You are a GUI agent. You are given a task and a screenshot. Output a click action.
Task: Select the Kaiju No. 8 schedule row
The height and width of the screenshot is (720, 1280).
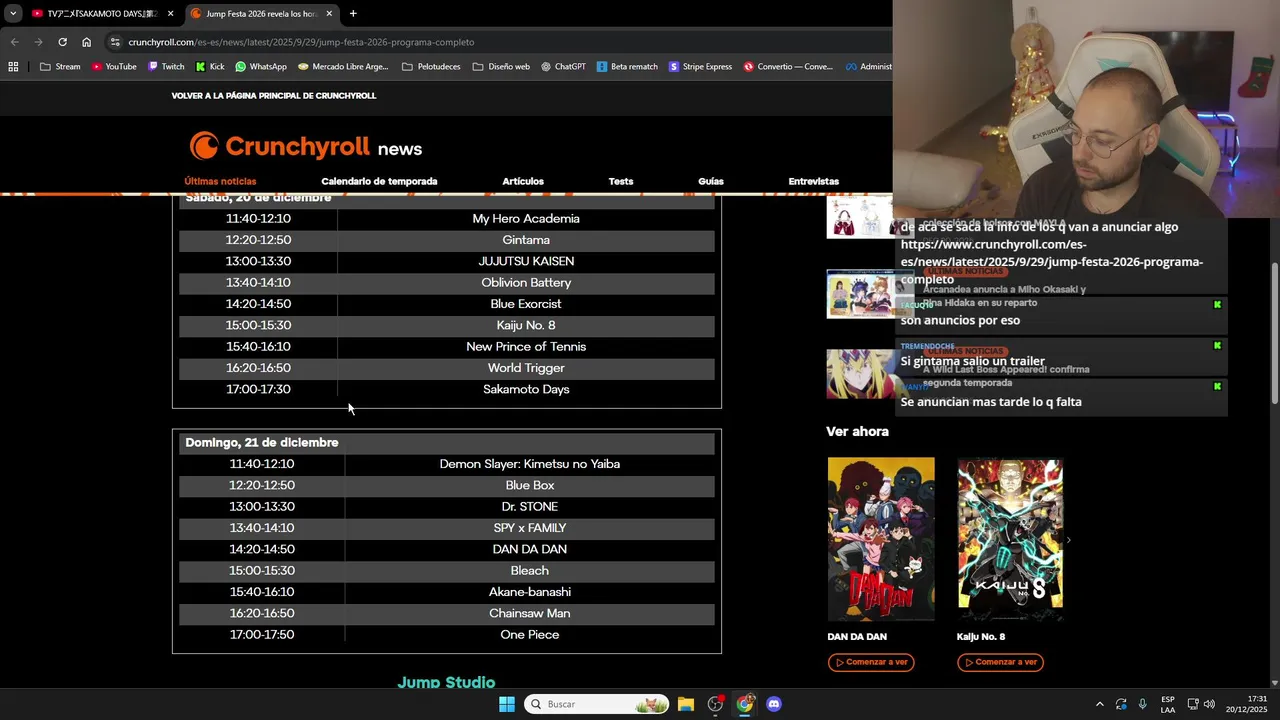tap(447, 325)
